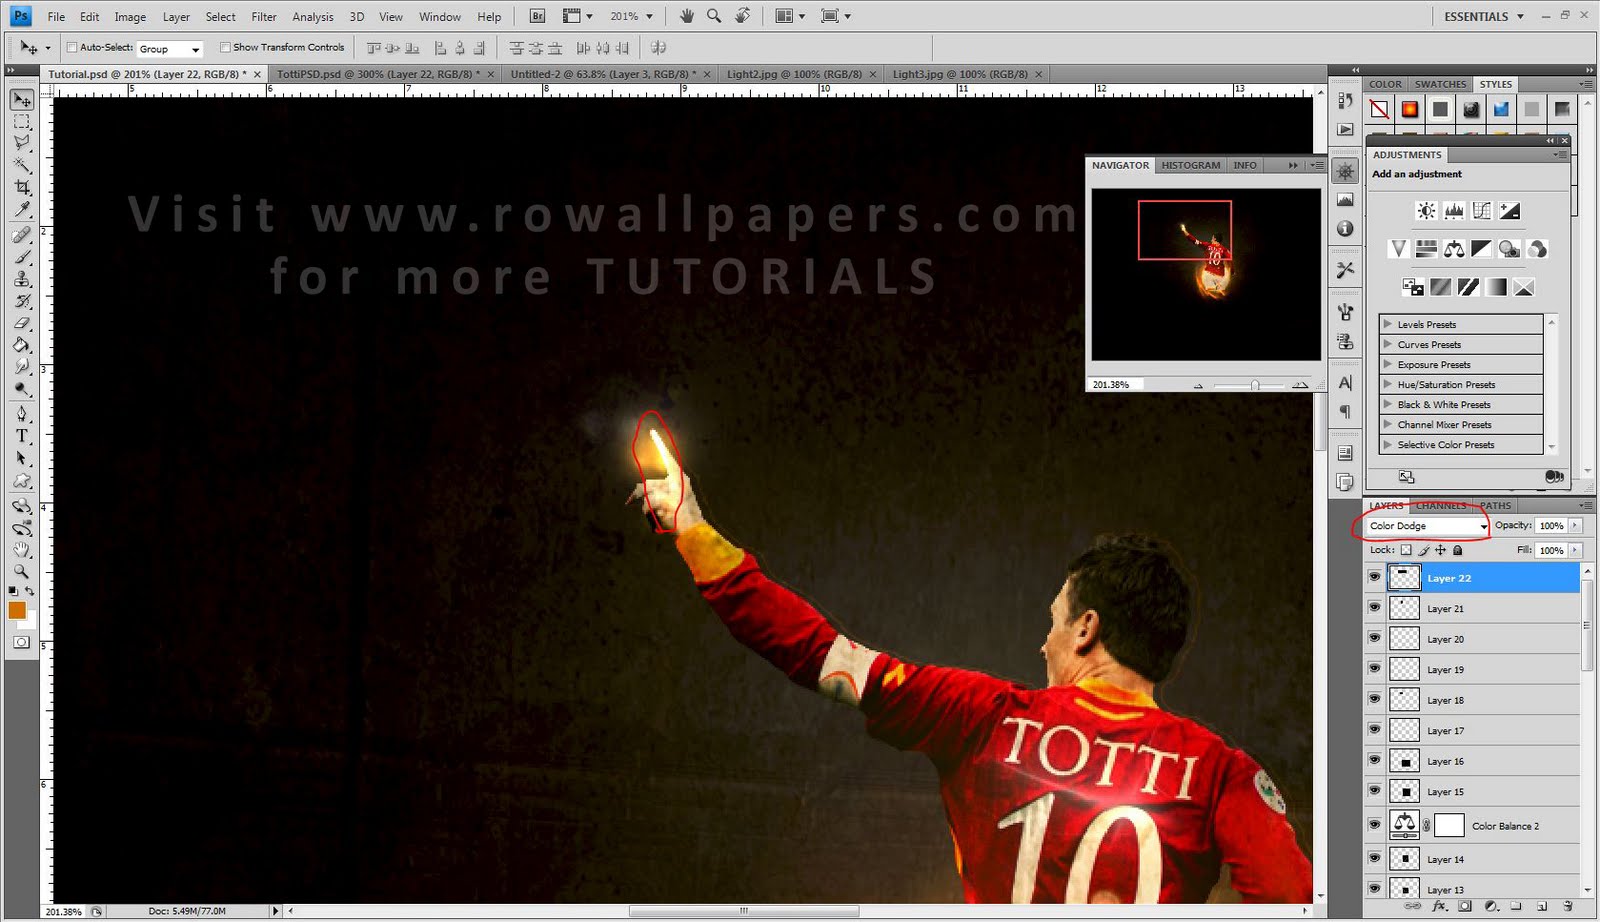Delete layer using trash icon
The image size is (1600, 922).
[1568, 907]
